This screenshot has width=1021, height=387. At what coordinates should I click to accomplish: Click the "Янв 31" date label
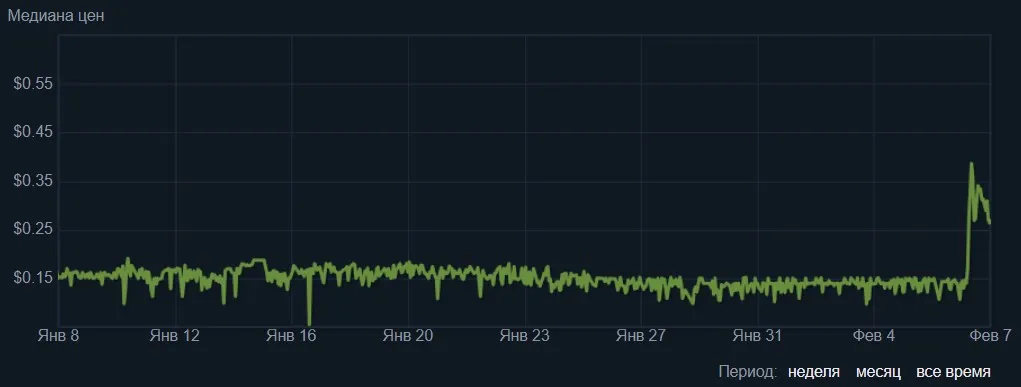coord(757,336)
